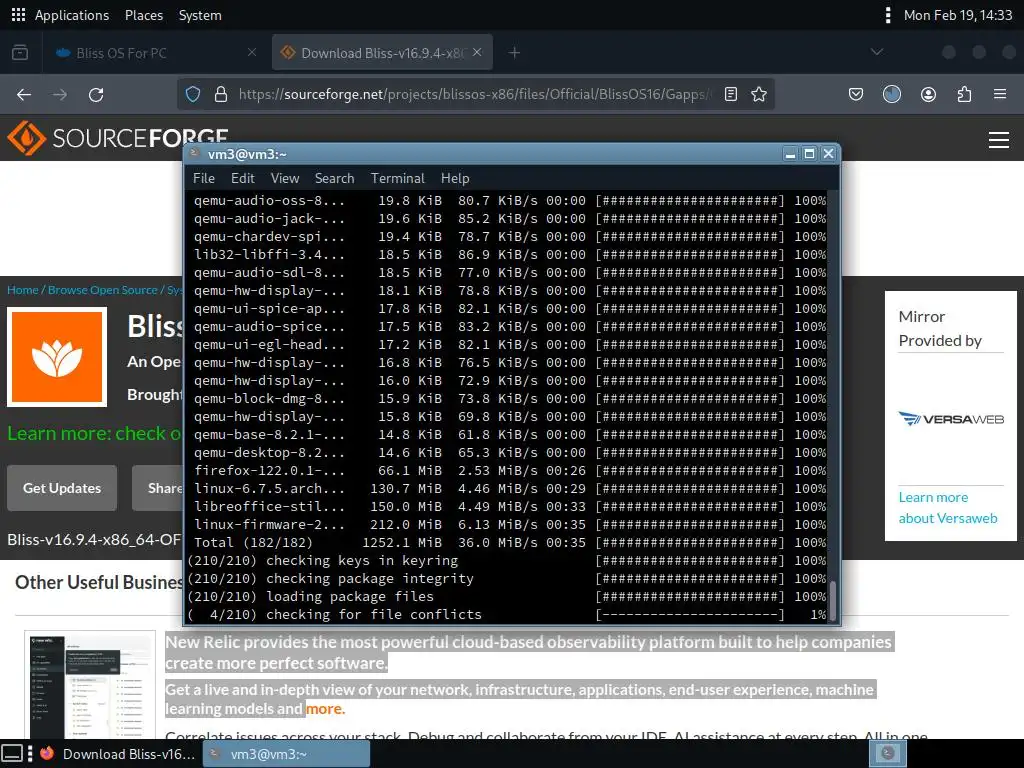Screen dimensions: 1024x768
Task: Open the terminal Edit menu
Action: coord(242,178)
